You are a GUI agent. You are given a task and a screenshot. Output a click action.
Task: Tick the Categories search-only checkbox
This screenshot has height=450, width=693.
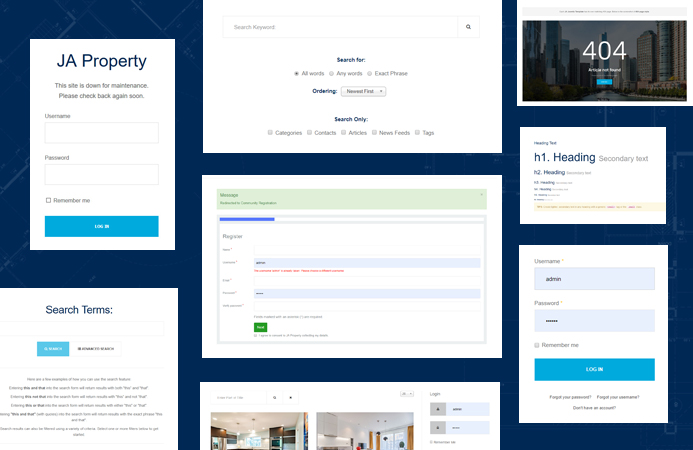coord(270,132)
